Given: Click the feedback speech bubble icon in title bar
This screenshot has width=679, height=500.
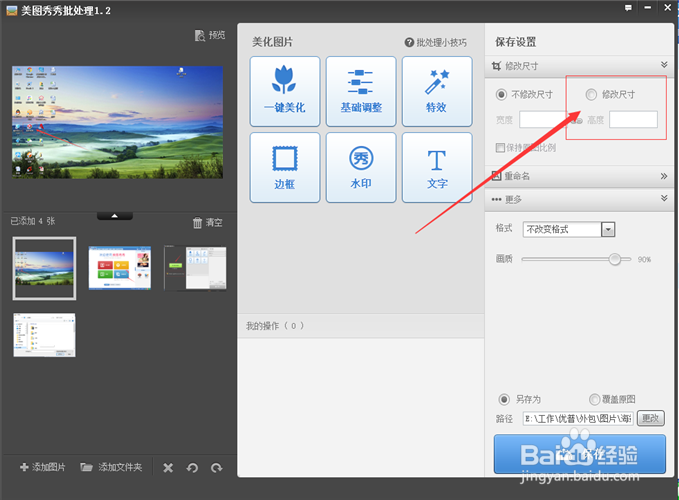Looking at the screenshot, I should 628,8.
